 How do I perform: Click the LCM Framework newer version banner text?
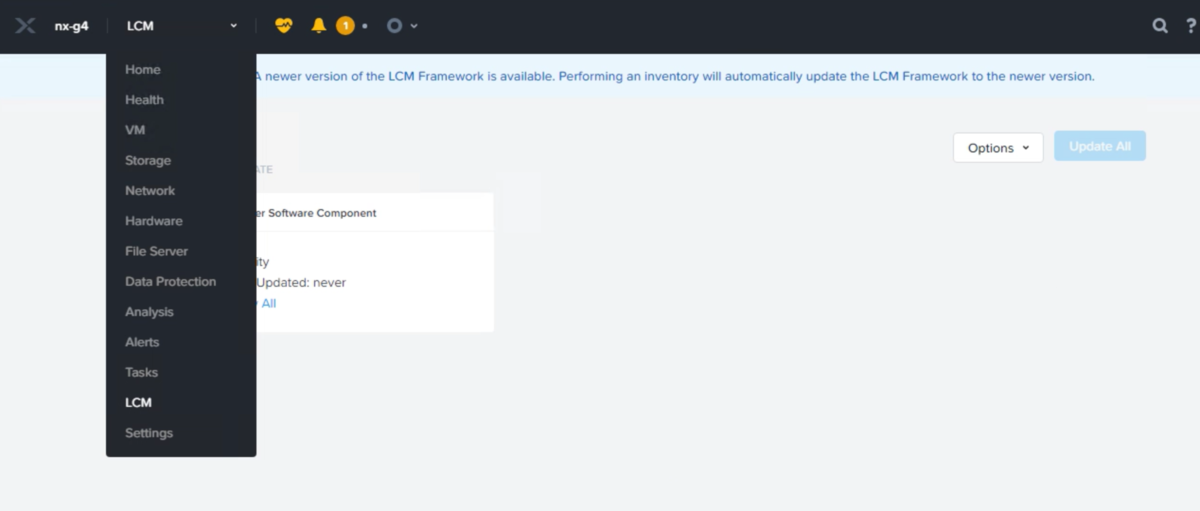click(x=675, y=76)
